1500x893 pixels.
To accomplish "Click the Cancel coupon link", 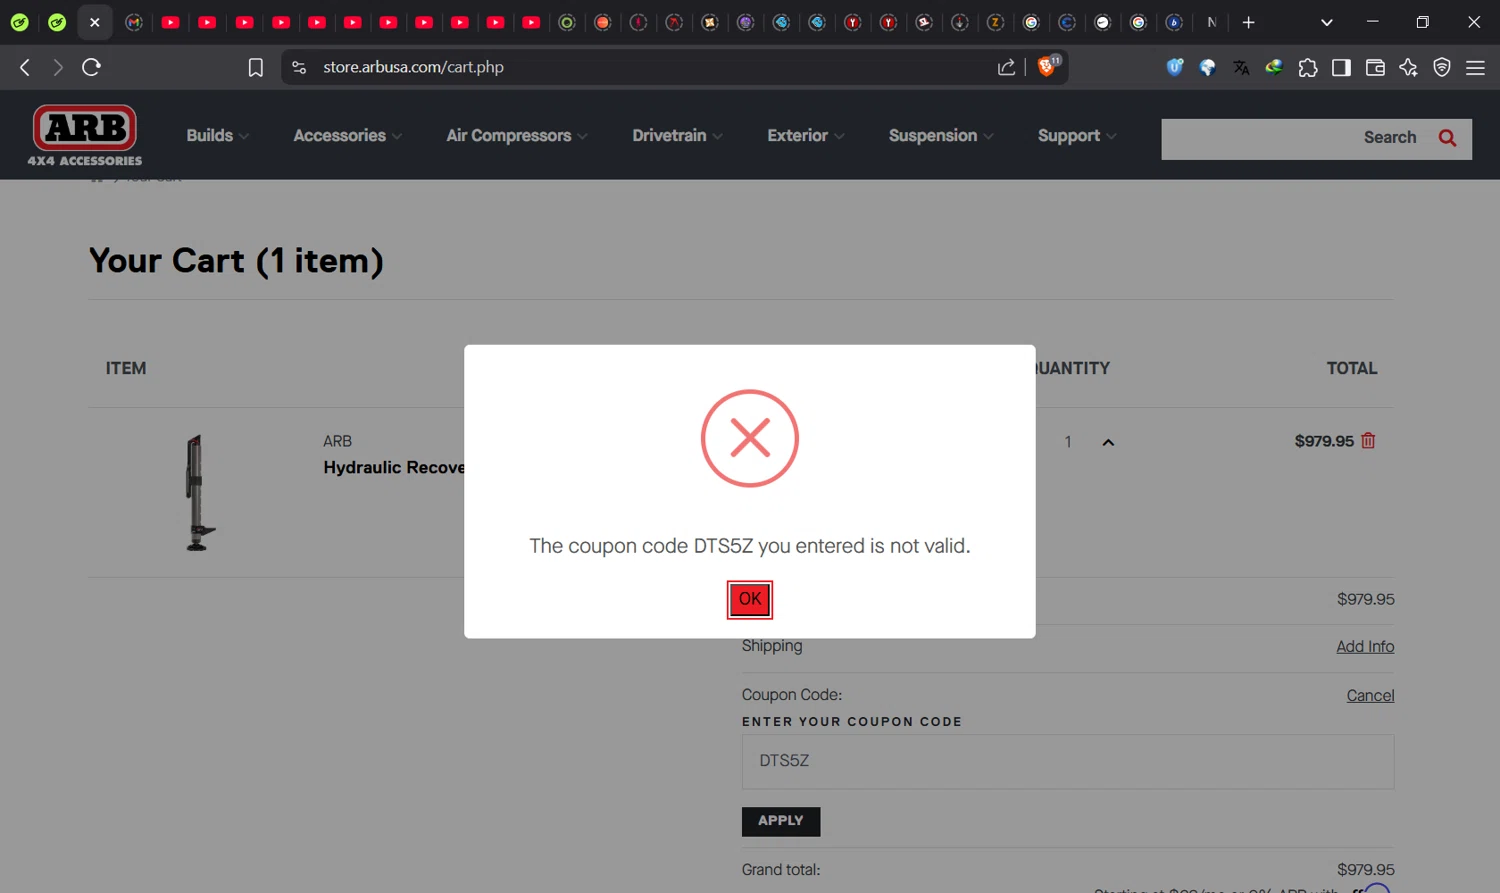I will pyautogui.click(x=1370, y=696).
